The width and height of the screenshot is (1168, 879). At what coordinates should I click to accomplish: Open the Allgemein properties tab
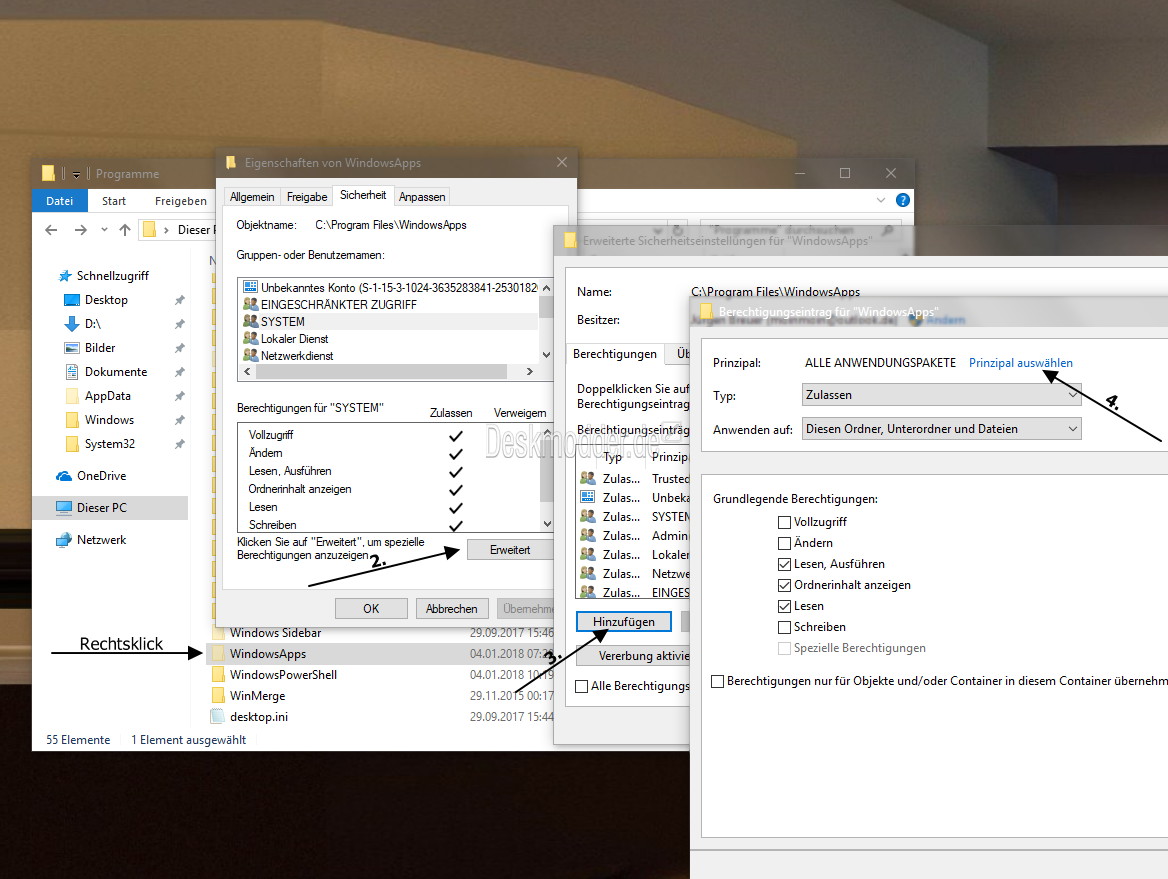tap(252, 197)
